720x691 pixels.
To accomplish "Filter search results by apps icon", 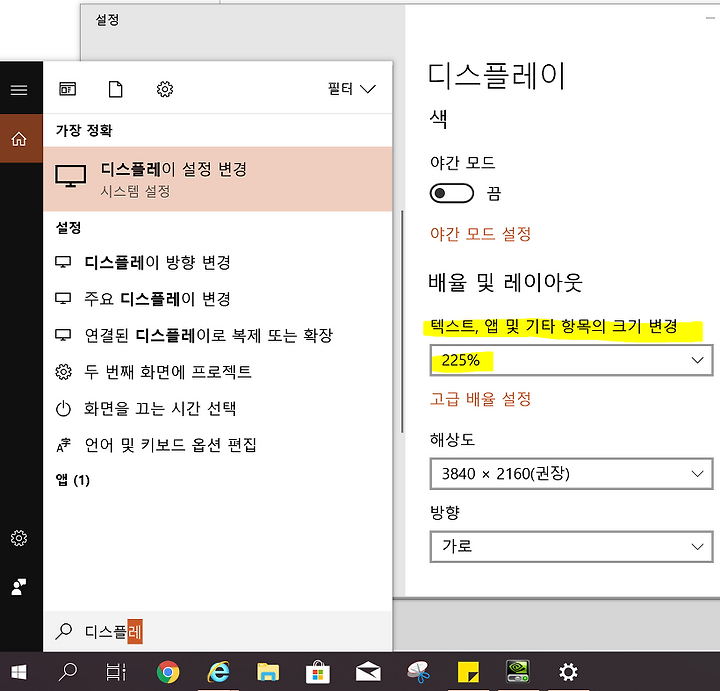I will point(68,89).
